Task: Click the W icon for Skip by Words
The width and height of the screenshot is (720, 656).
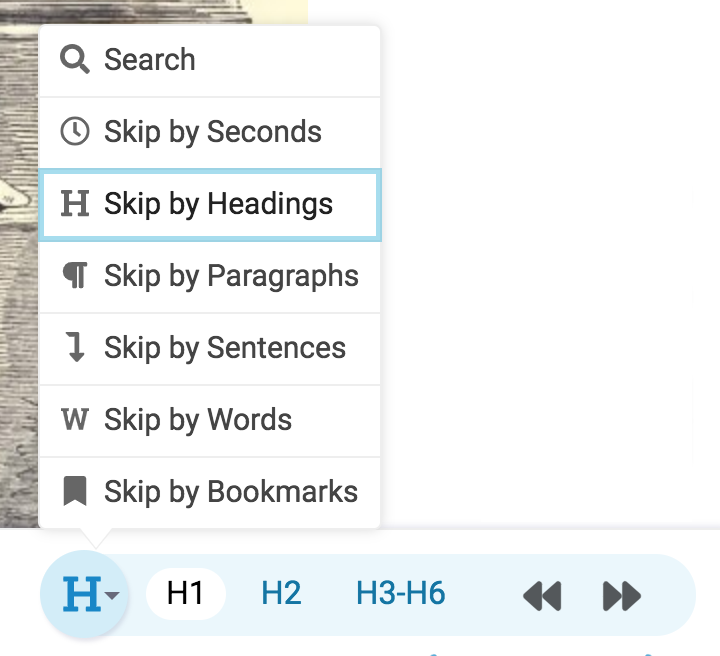Action: click(x=75, y=419)
